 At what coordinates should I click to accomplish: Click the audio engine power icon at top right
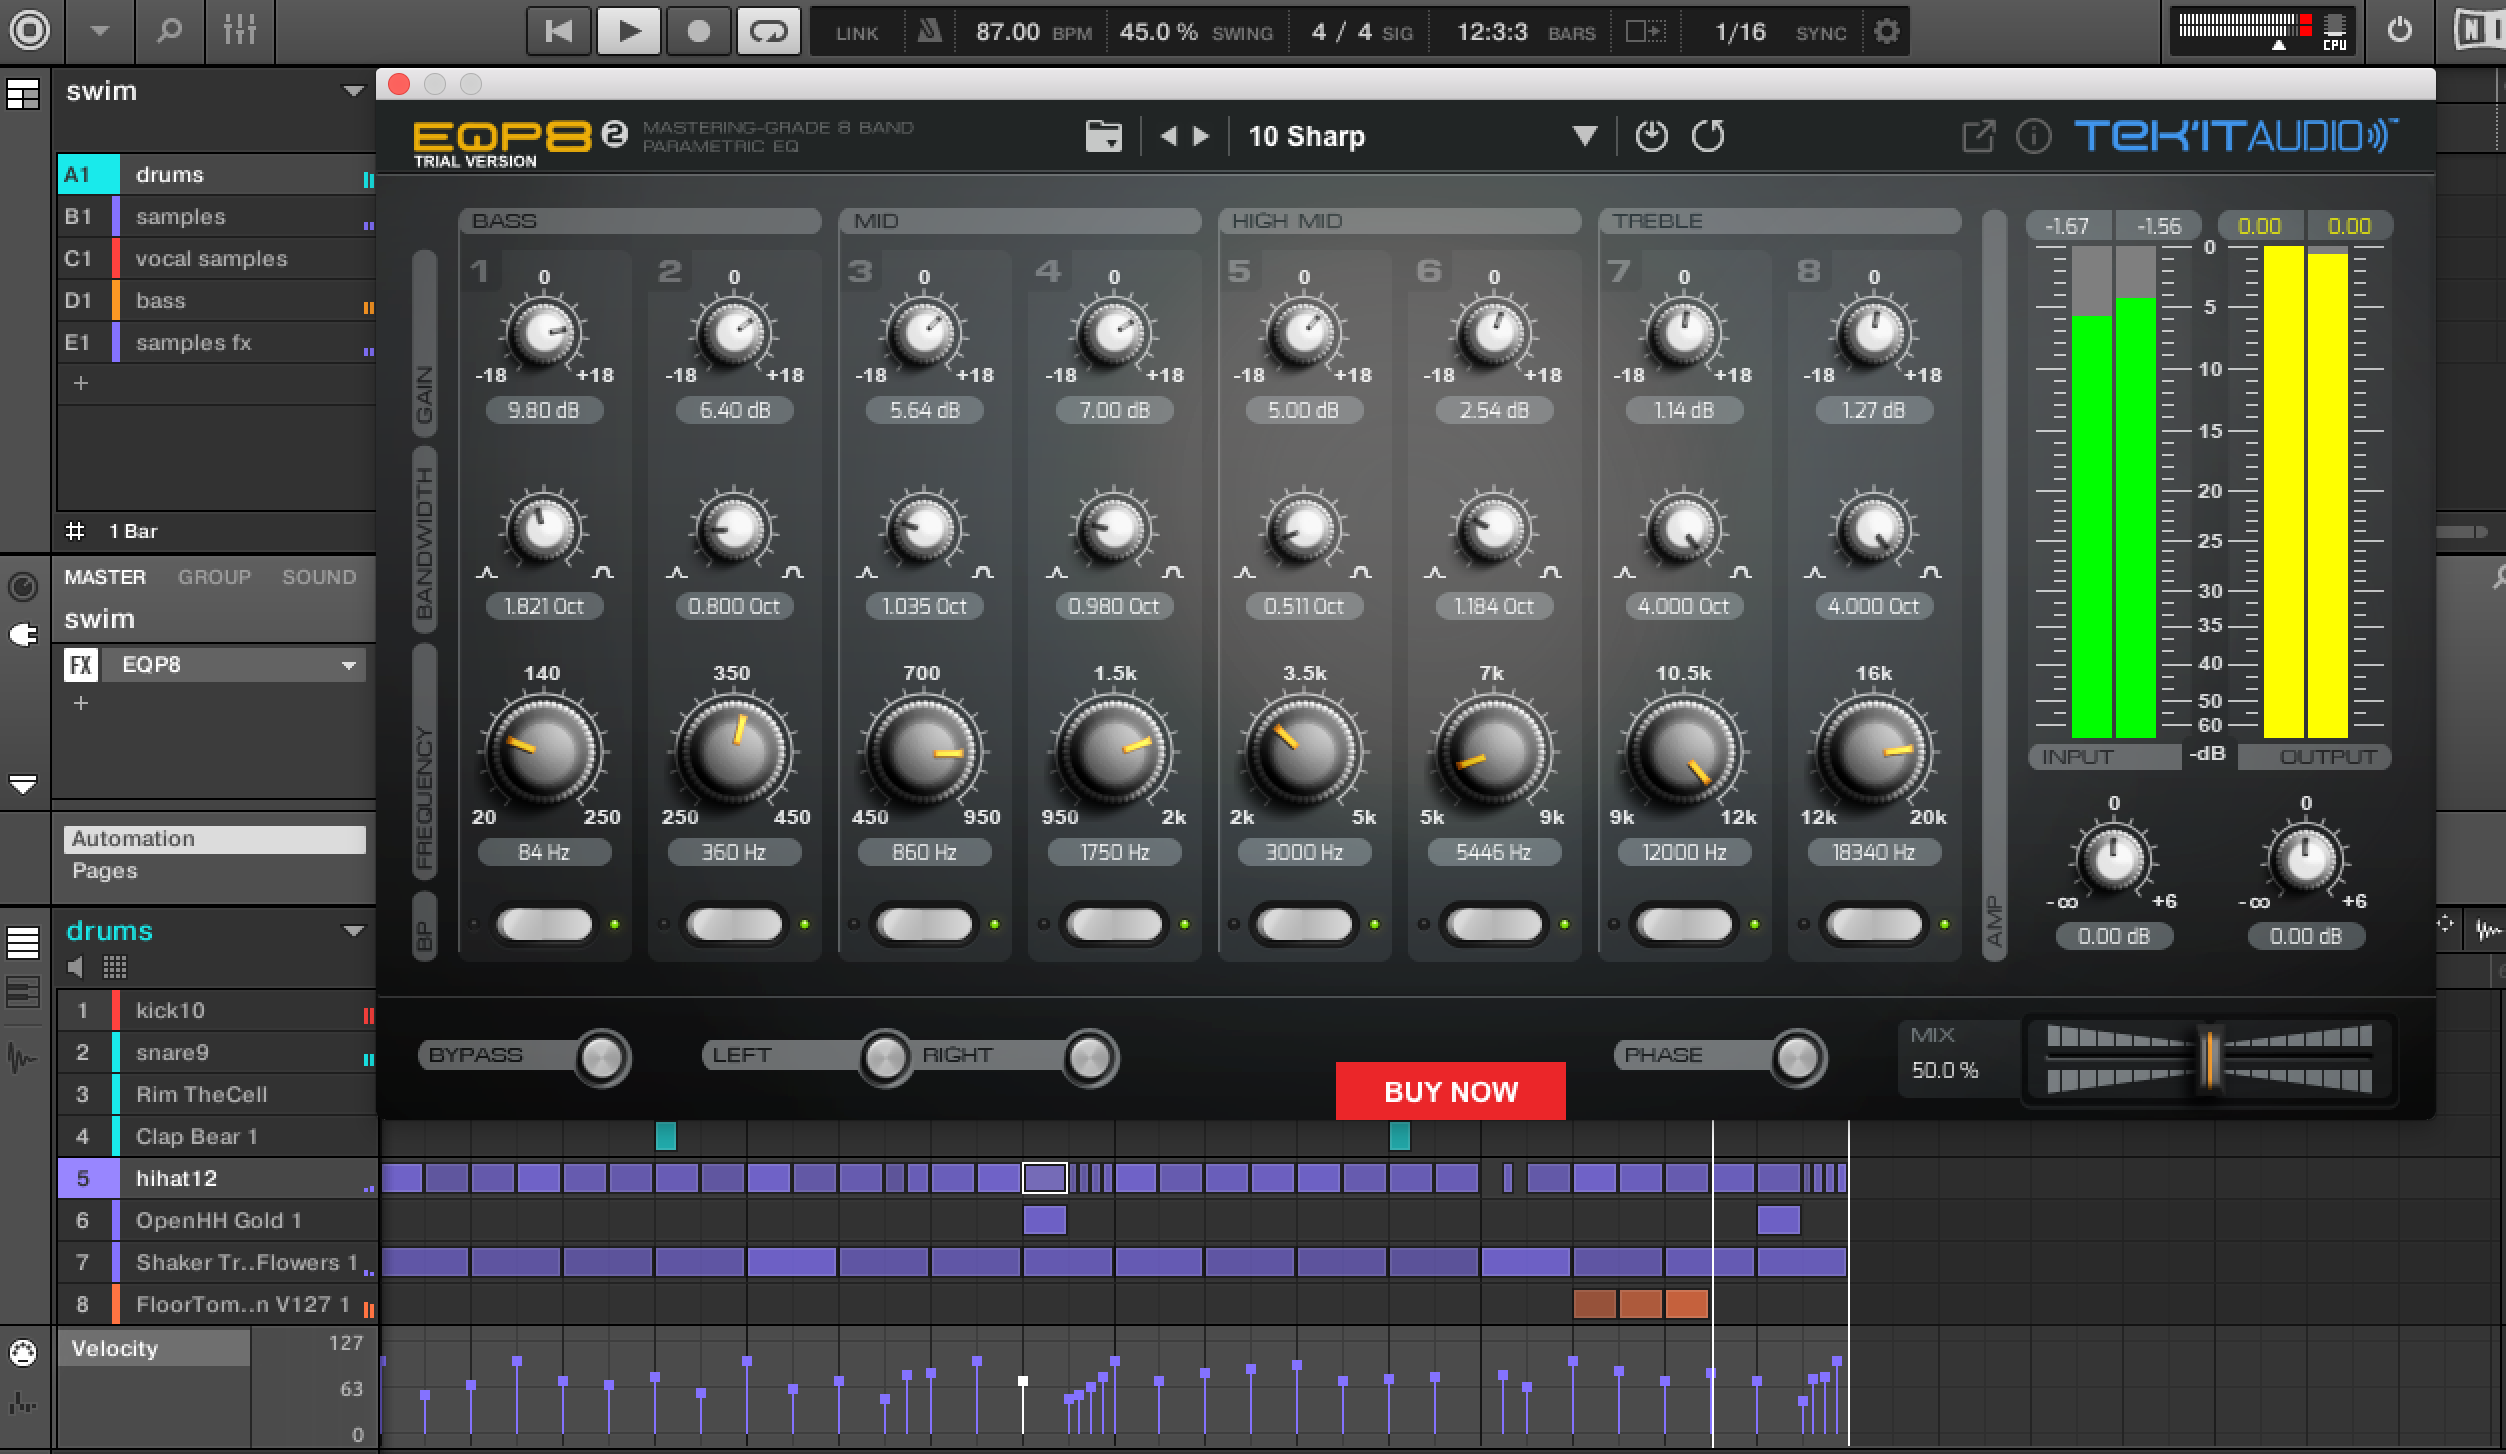coord(2399,30)
